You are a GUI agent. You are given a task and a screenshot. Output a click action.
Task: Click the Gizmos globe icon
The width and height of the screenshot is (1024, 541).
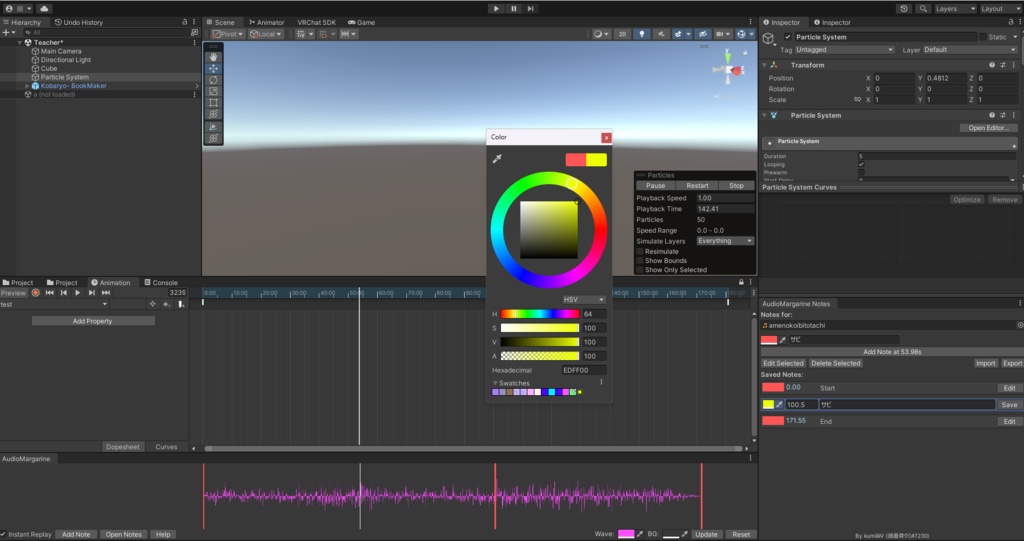(x=741, y=34)
